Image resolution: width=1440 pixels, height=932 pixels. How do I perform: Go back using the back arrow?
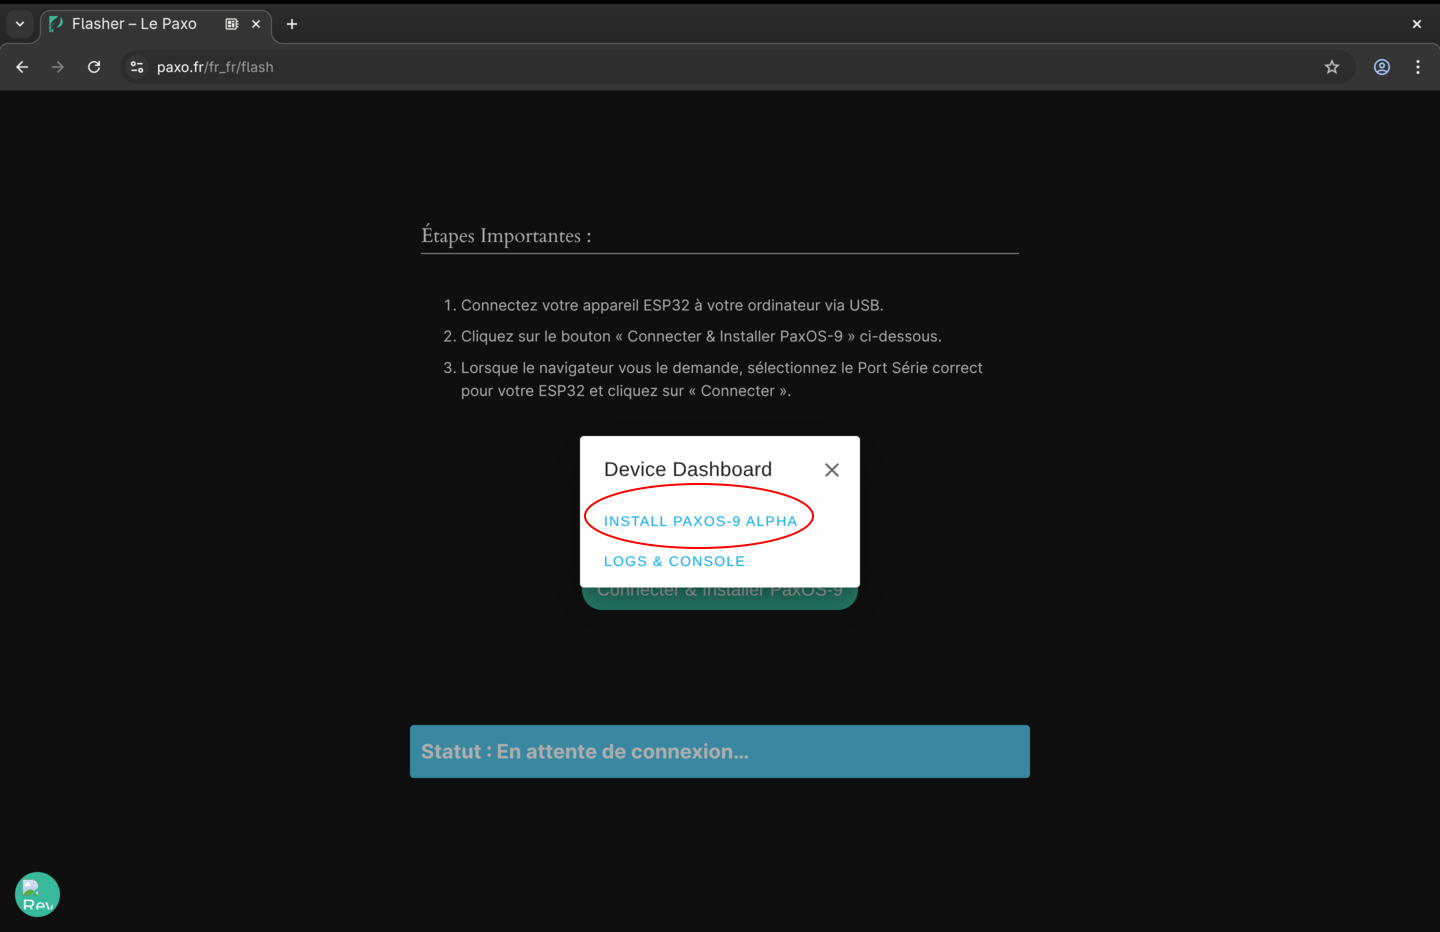pyautogui.click(x=22, y=67)
